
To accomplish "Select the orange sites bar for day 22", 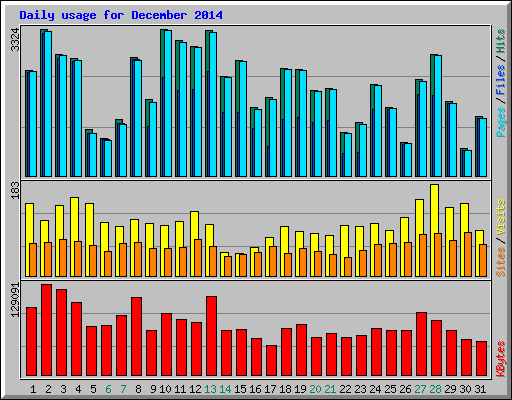I will (x=348, y=267).
